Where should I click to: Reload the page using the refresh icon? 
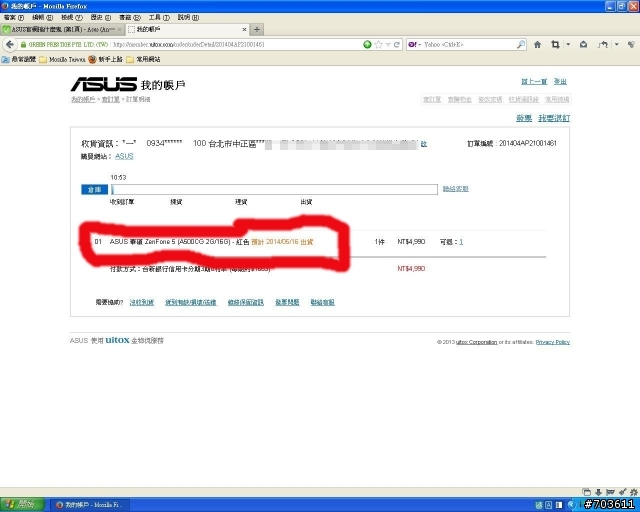pos(396,45)
